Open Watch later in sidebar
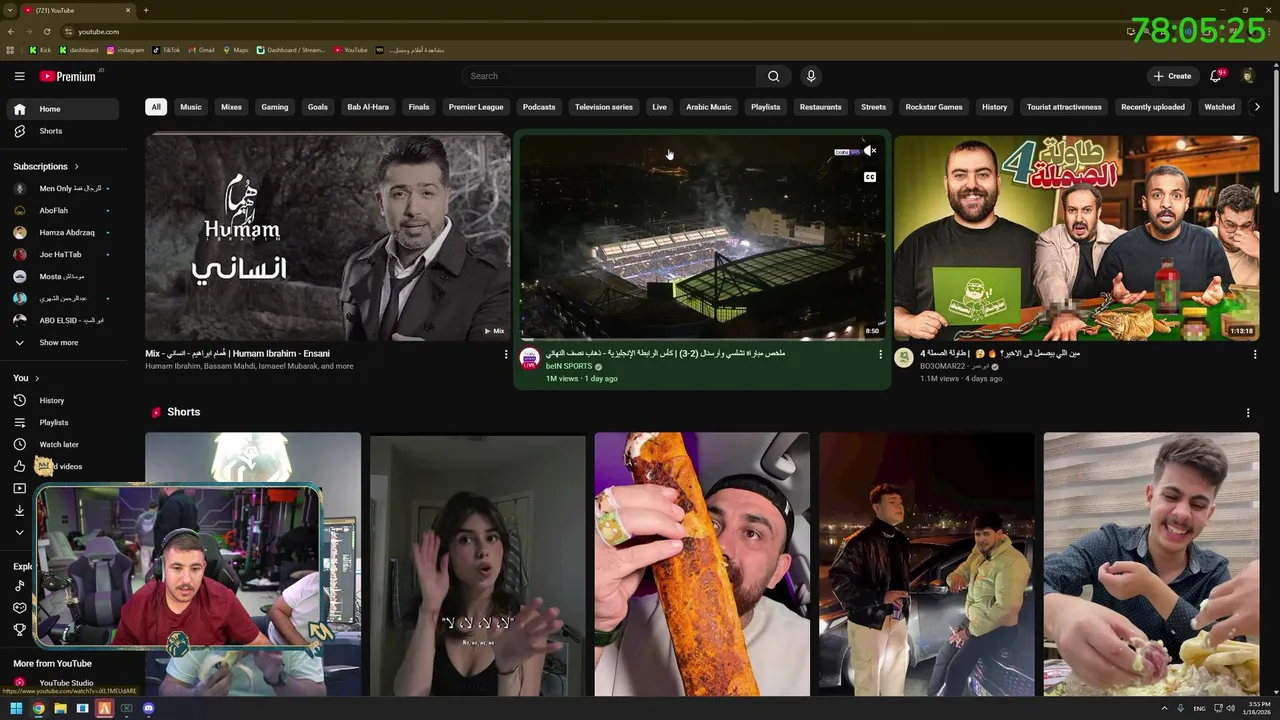 pyautogui.click(x=62, y=444)
